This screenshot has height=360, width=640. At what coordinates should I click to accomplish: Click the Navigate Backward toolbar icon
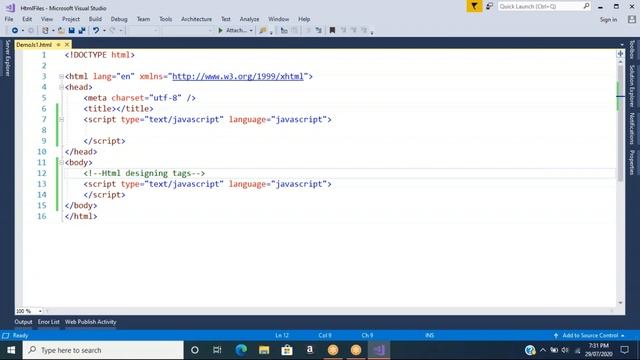(x=15, y=30)
